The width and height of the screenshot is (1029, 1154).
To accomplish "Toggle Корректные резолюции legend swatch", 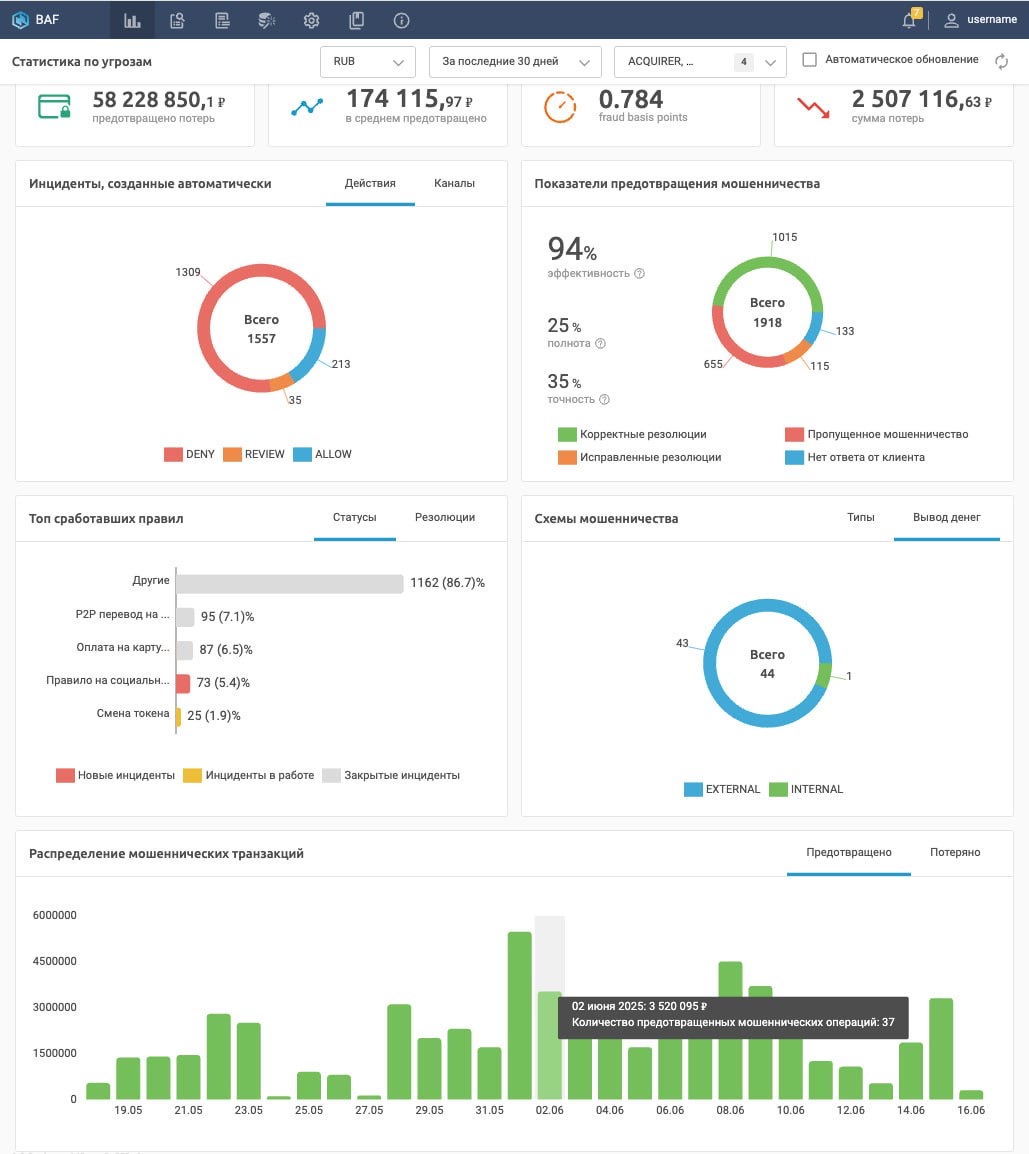I will click(x=567, y=434).
